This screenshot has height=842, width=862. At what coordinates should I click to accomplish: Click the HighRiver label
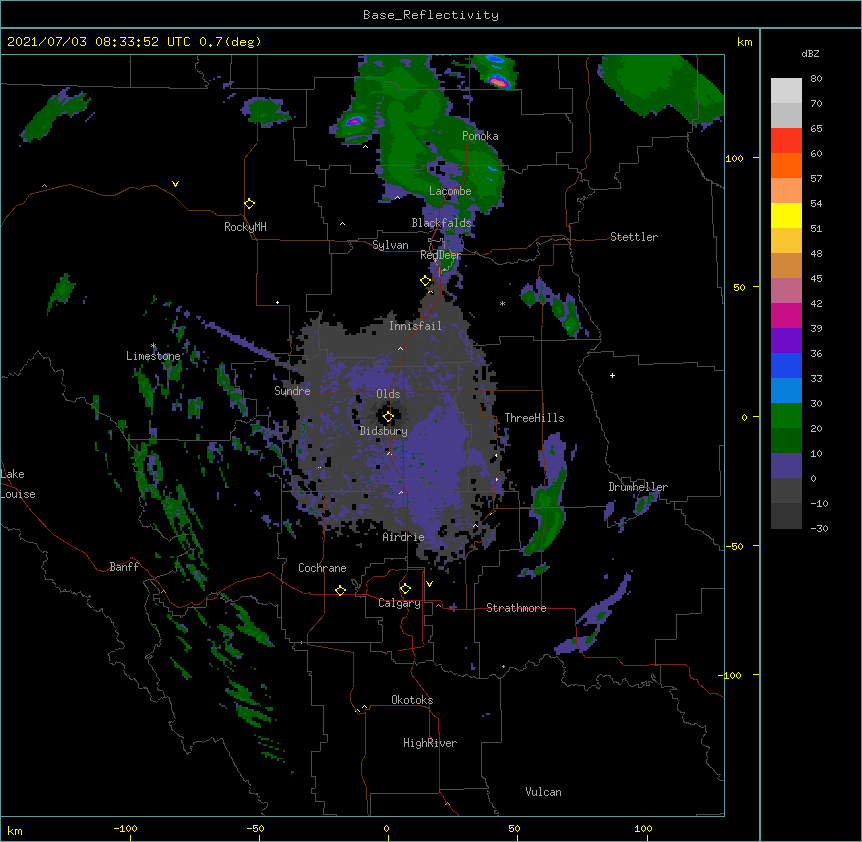pos(430,743)
